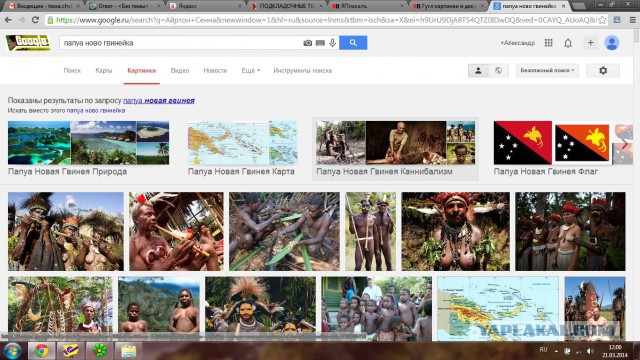The image size is (640, 360).
Task: Go back with browser back arrow
Action: pyautogui.click(x=9, y=20)
